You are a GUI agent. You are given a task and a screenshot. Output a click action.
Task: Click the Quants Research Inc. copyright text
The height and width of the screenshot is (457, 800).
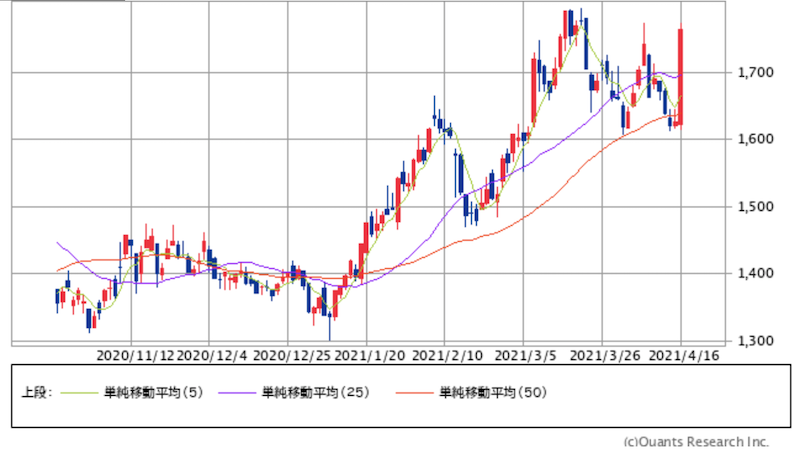696,441
